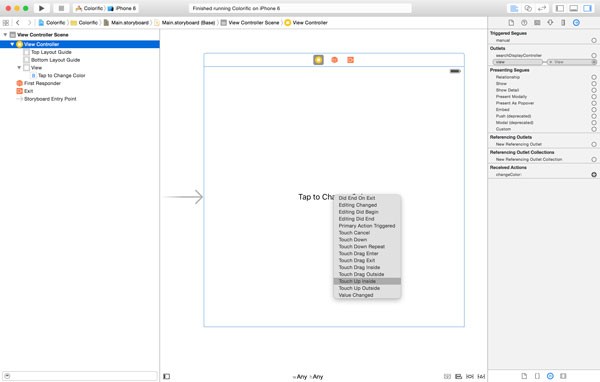Show the Code Snippet library
This screenshot has width=600, height=382.
coord(537,376)
